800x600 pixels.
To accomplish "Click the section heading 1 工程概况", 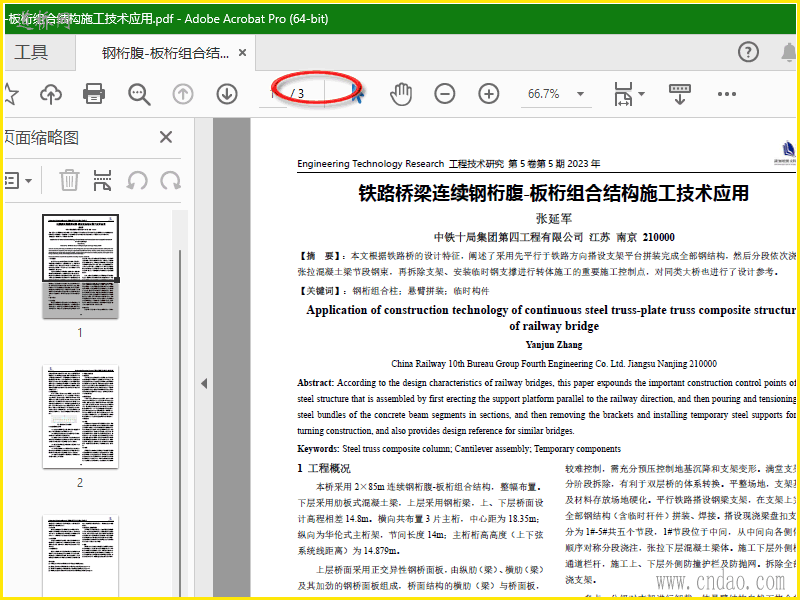I will point(324,468).
